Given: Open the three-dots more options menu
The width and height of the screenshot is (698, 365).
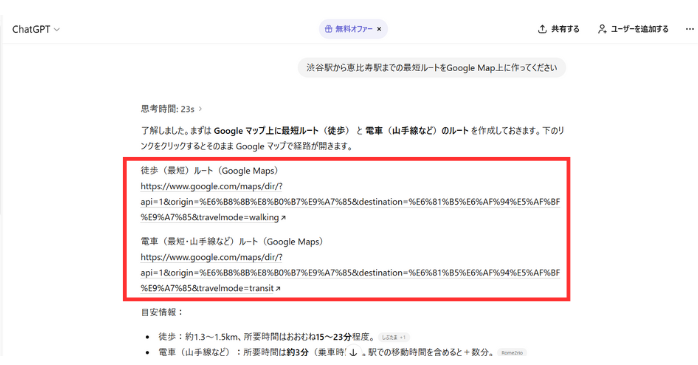Looking at the screenshot, I should pos(690,29).
